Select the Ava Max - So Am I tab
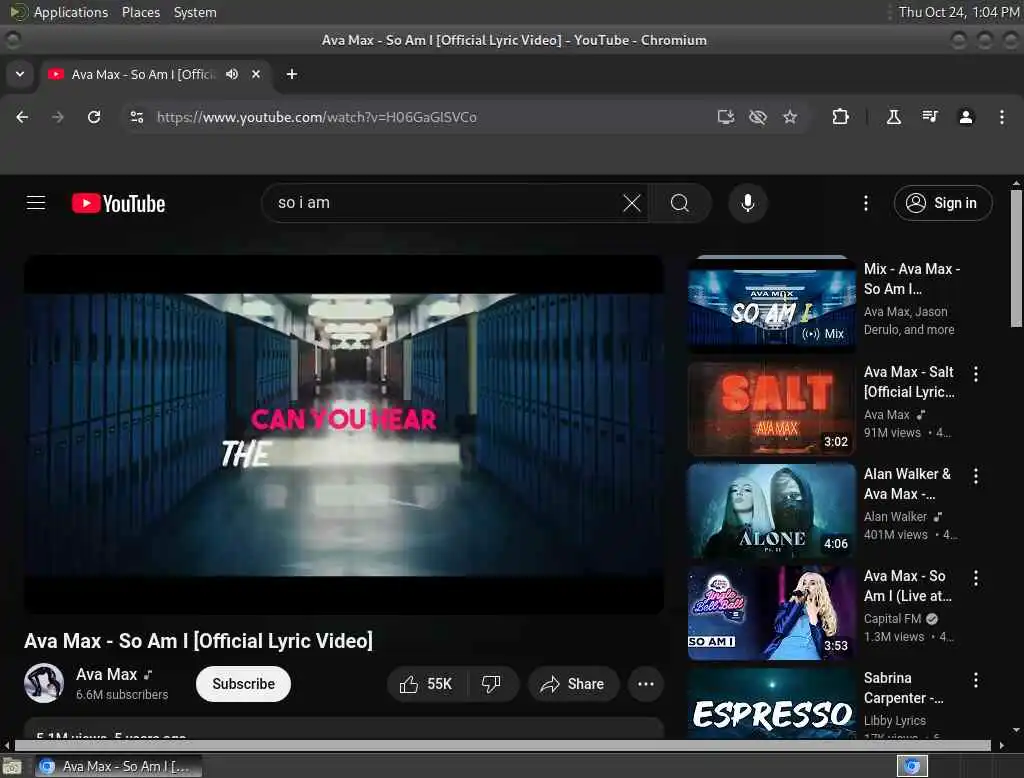1024x778 pixels. click(x=142, y=74)
